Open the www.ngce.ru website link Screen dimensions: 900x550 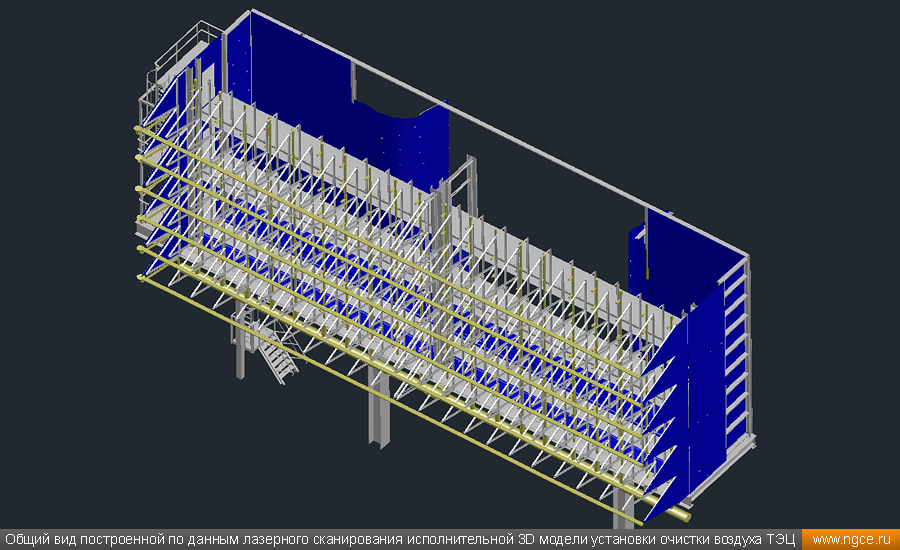tap(851, 540)
